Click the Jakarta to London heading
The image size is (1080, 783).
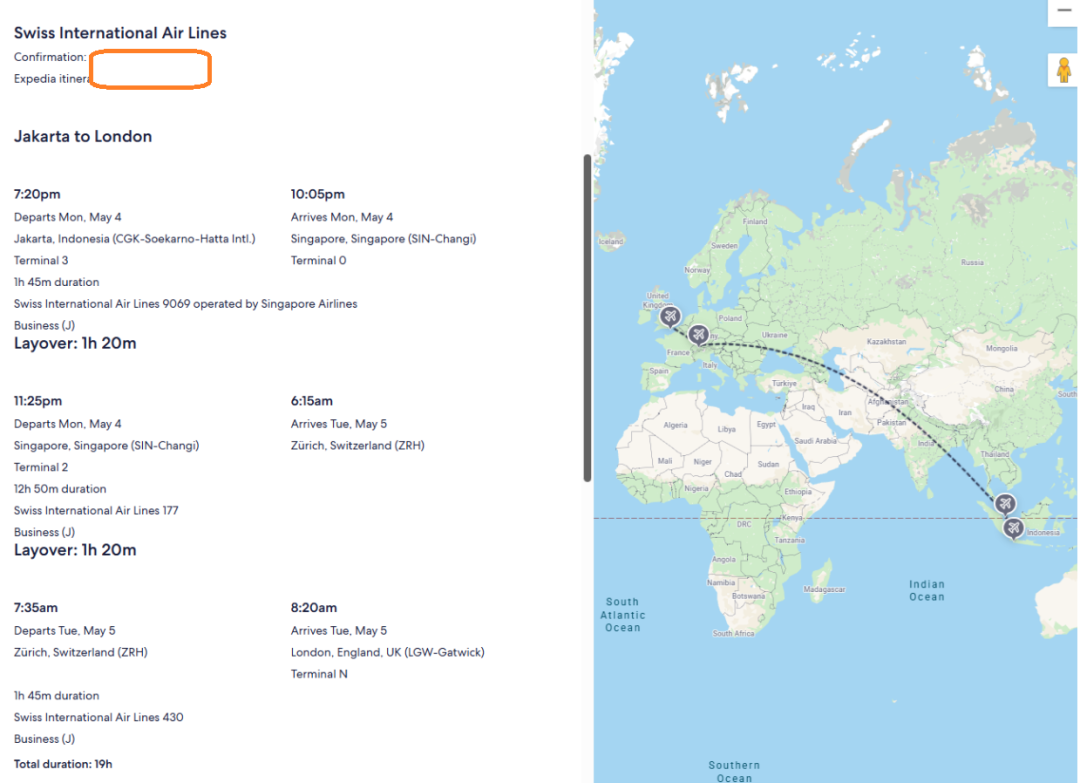83,136
